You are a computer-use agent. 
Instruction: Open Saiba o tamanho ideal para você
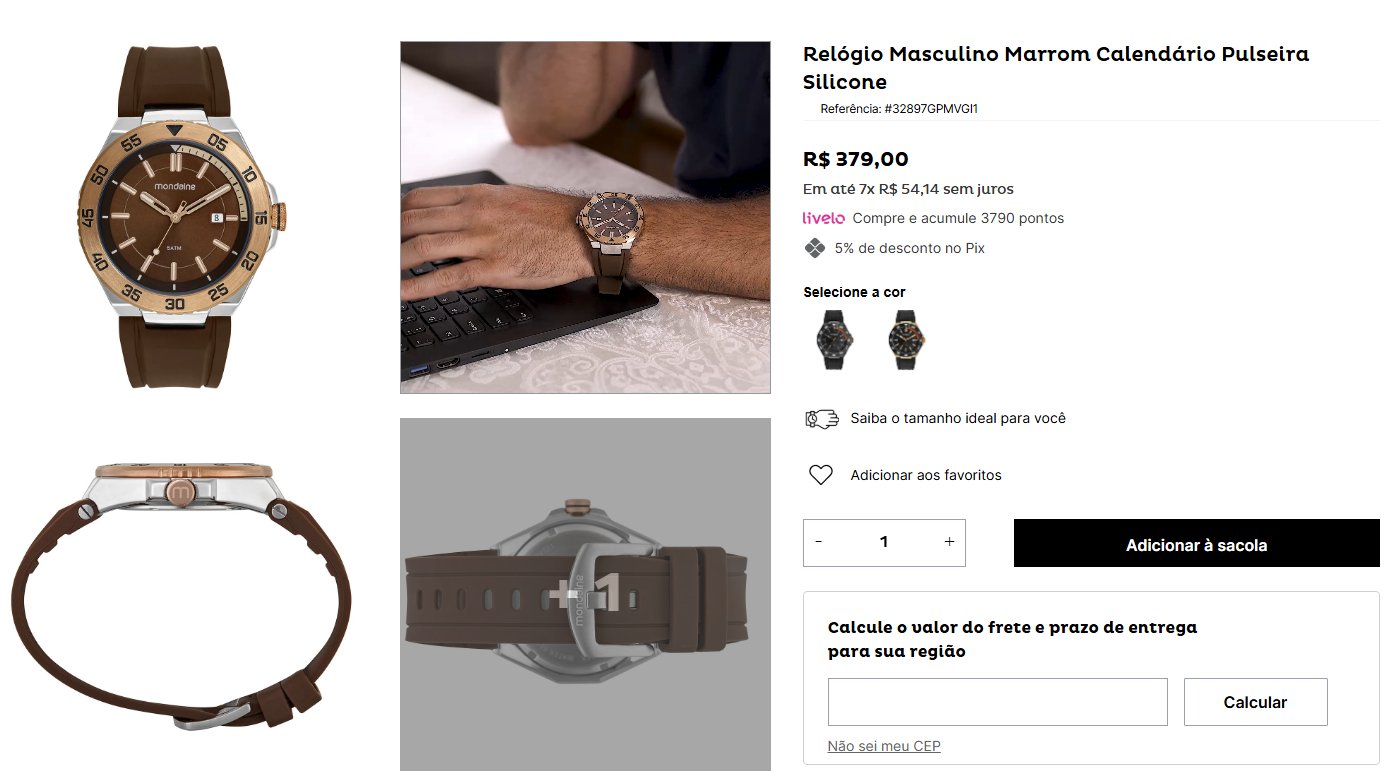pyautogui.click(x=957, y=419)
